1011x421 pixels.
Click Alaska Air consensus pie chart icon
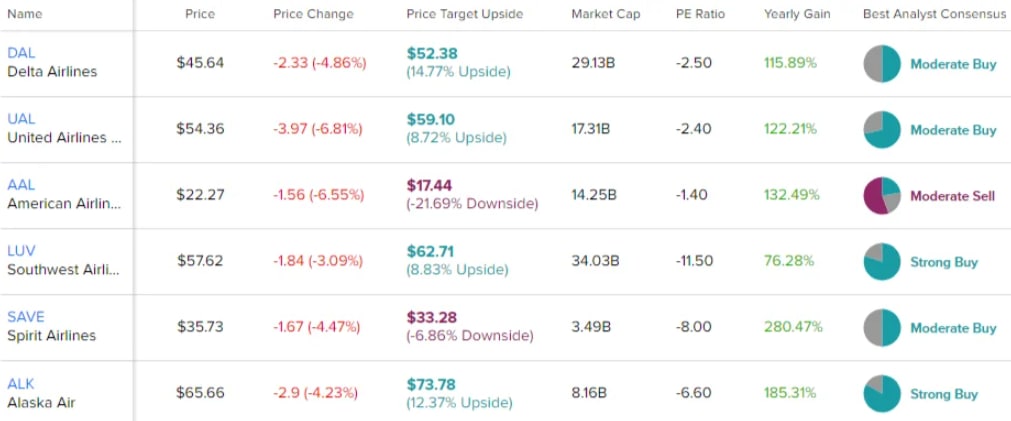[x=882, y=394]
